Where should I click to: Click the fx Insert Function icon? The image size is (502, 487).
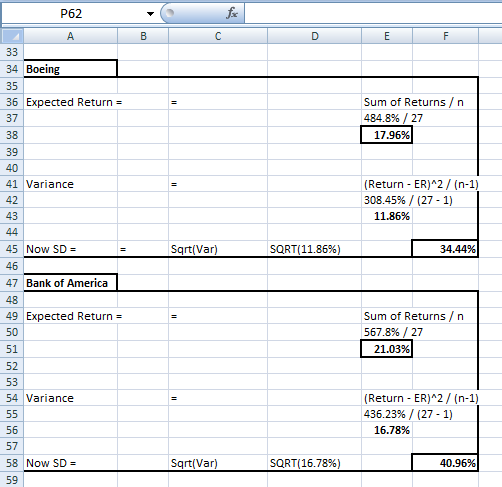point(232,13)
